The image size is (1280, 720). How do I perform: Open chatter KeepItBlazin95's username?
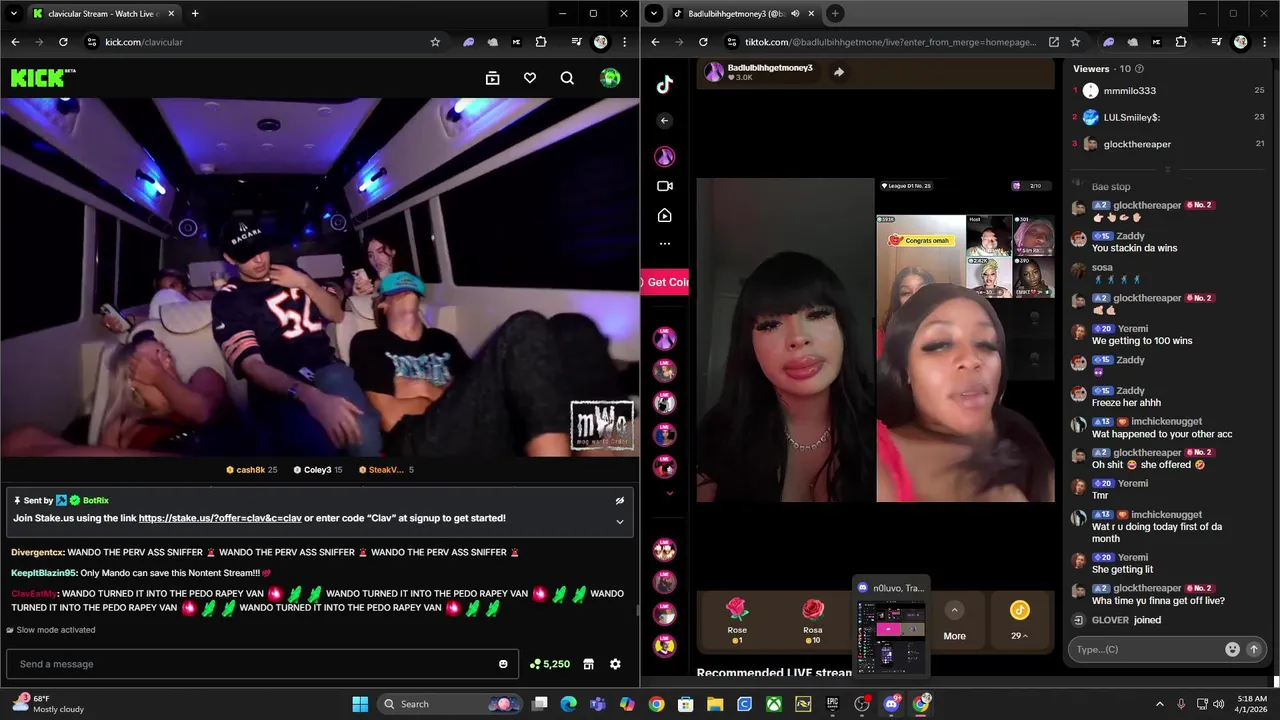pos(44,573)
